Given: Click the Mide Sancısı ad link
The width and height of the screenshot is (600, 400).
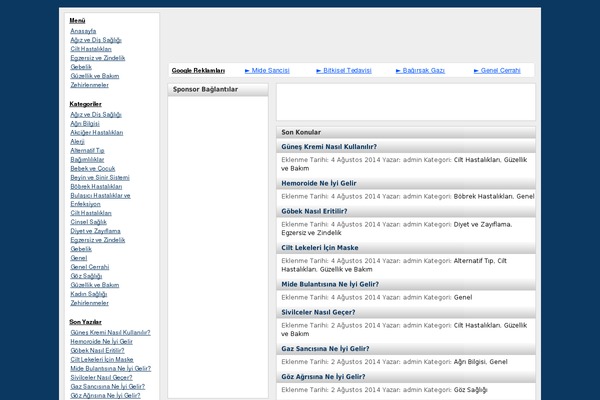Looking at the screenshot, I should point(267,70).
